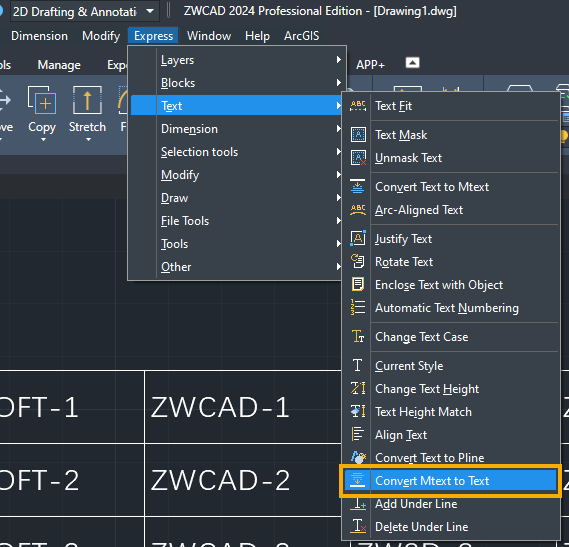Click the Automatic Text Numbering icon

tap(358, 307)
